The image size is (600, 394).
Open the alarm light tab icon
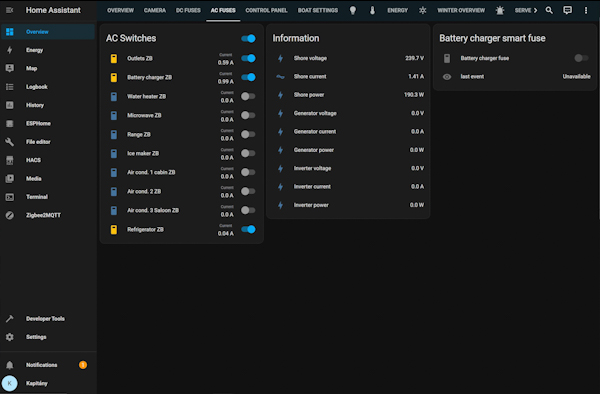[x=500, y=10]
